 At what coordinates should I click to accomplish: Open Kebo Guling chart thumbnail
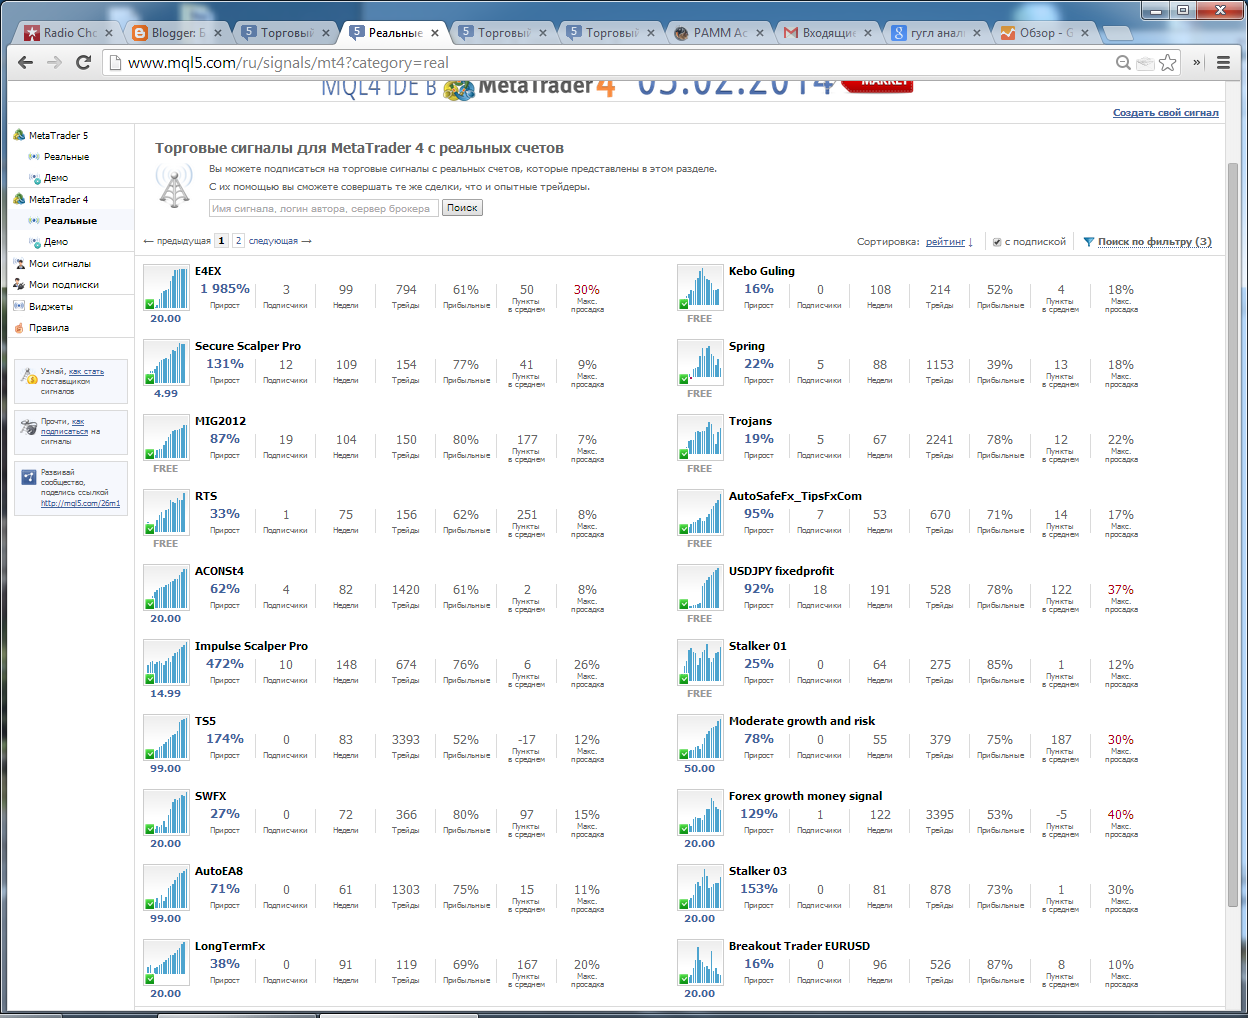click(700, 288)
